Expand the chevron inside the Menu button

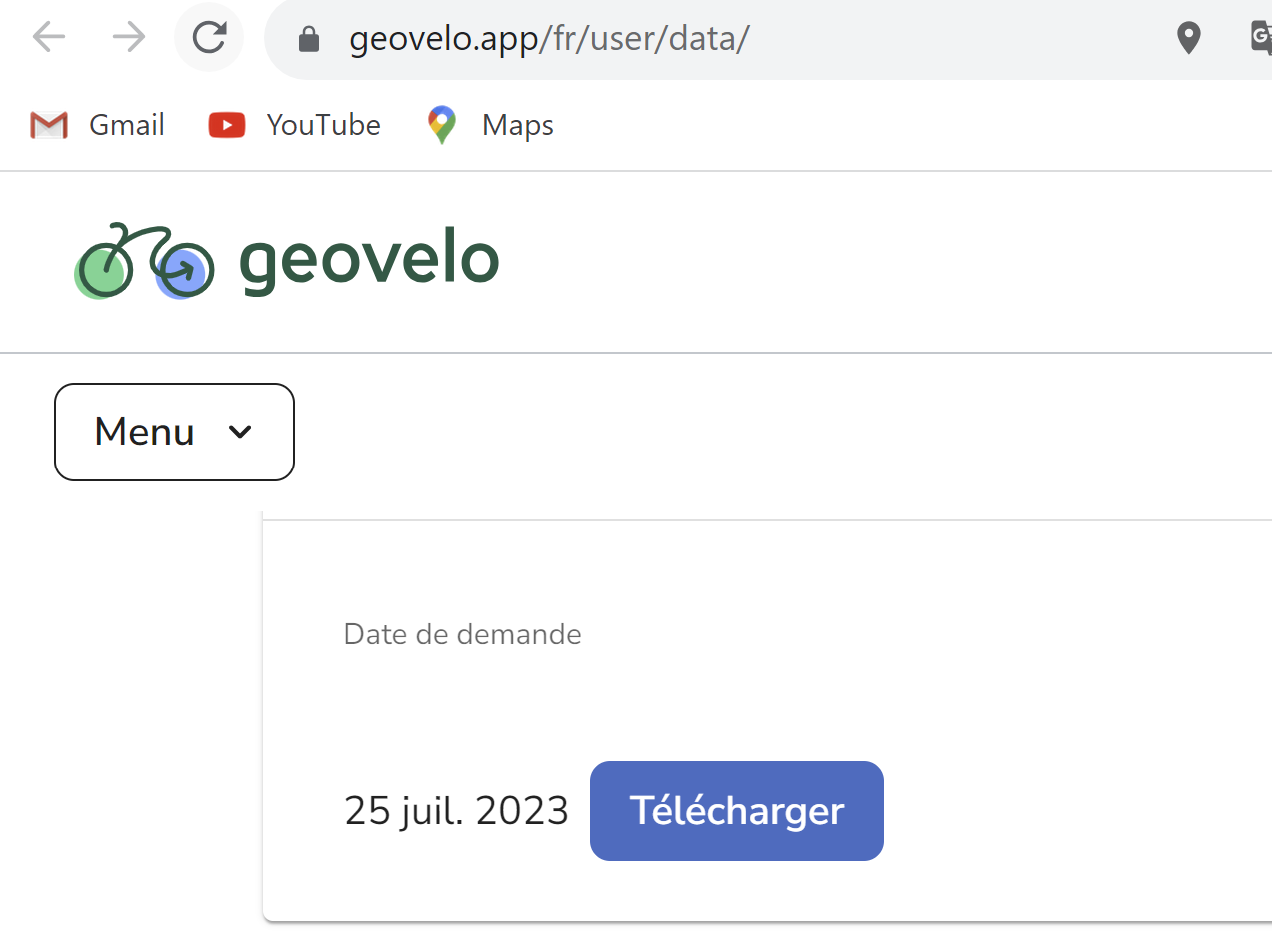(x=239, y=432)
